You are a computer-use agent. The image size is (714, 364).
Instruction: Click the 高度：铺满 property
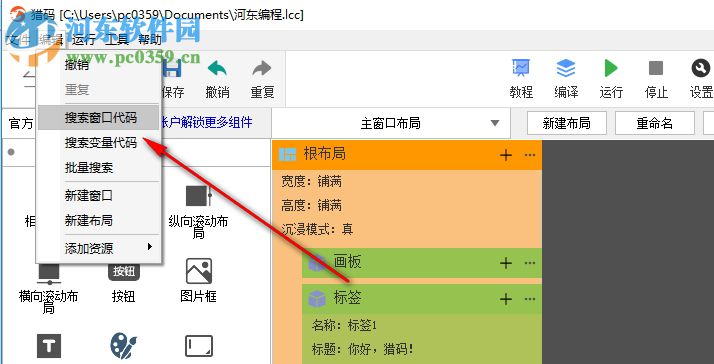pyautogui.click(x=312, y=205)
